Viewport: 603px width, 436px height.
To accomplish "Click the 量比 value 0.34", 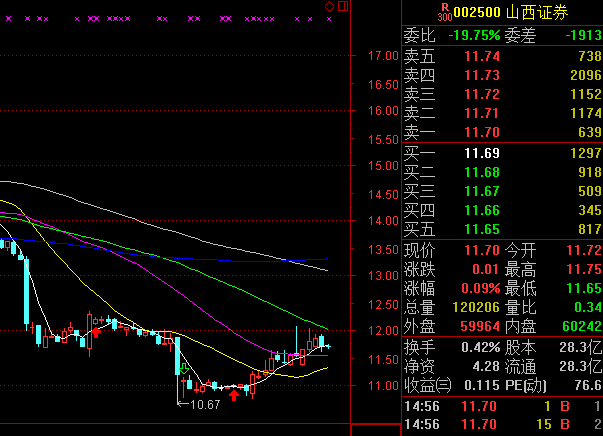I will 588,308.
